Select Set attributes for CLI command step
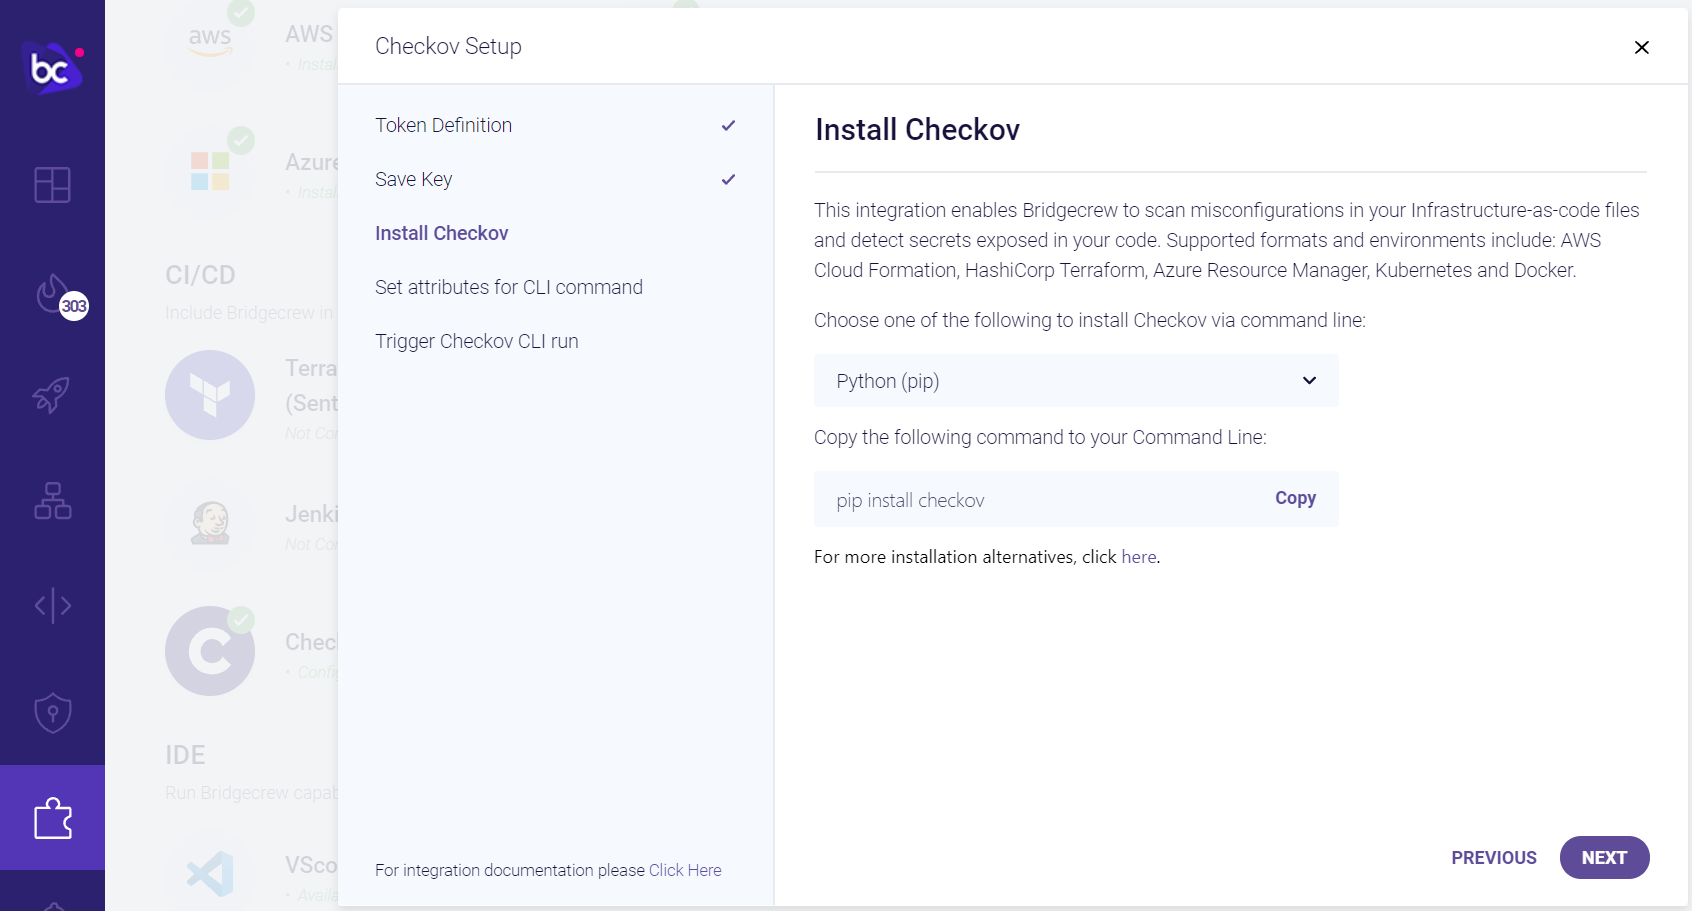 508,287
